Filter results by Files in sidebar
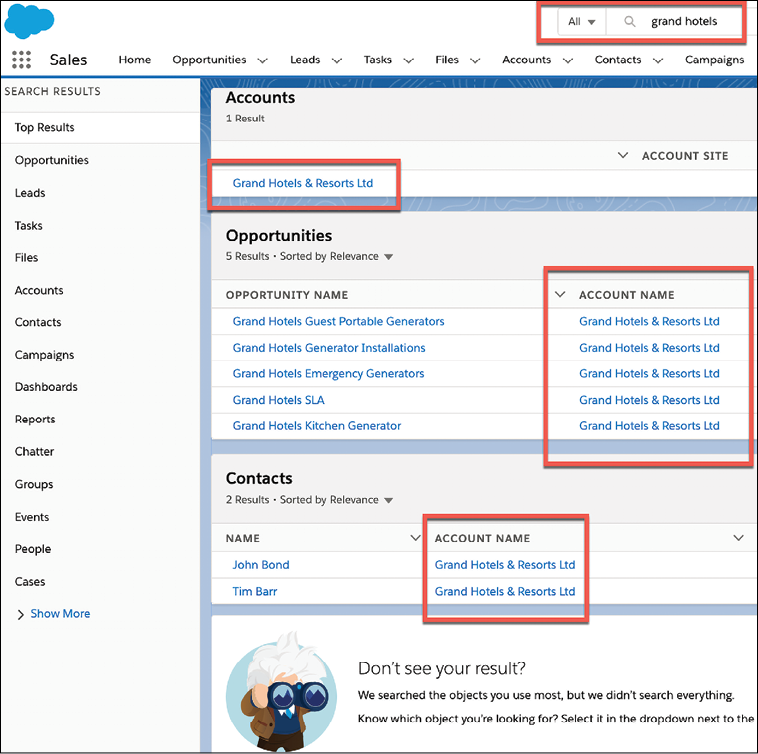Screen dimensions: 758x754 [x=26, y=258]
